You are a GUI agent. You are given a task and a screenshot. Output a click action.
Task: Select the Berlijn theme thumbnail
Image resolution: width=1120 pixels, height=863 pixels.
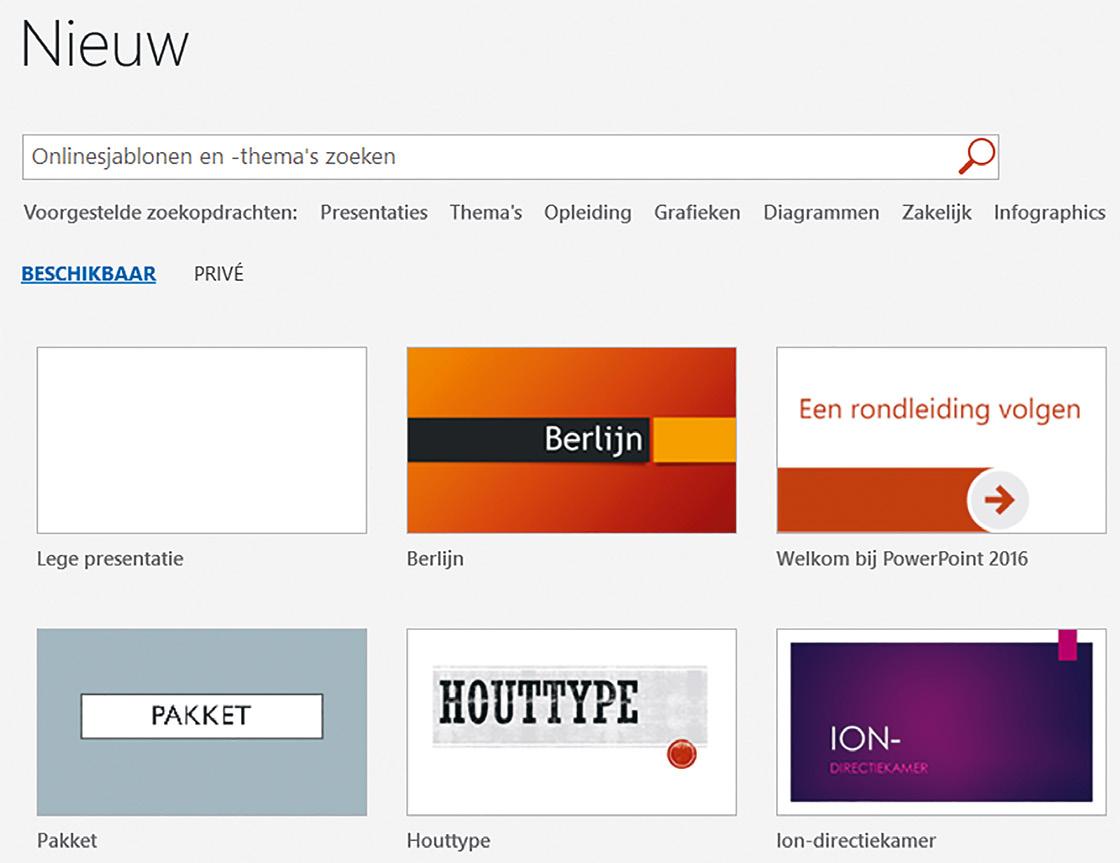(x=571, y=440)
